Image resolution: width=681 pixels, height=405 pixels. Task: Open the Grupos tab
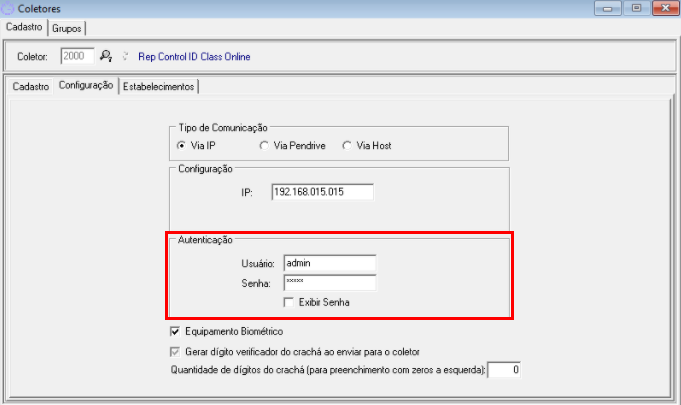coord(67,28)
